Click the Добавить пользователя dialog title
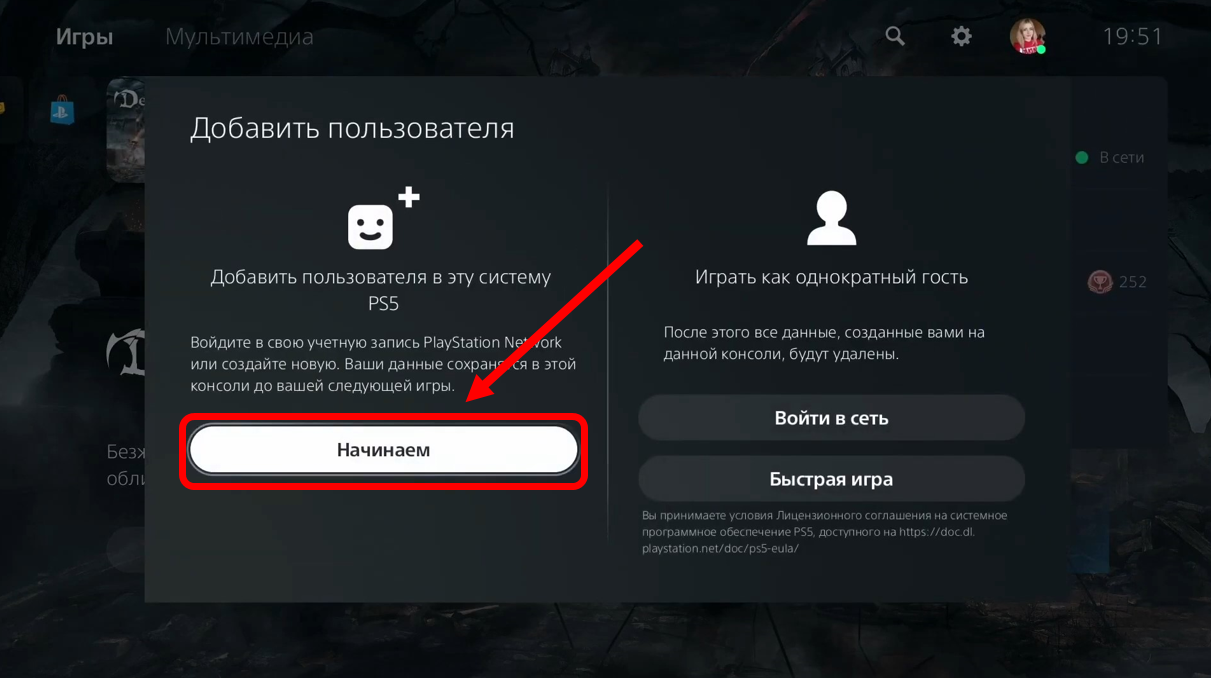This screenshot has width=1211, height=678. (x=352, y=128)
